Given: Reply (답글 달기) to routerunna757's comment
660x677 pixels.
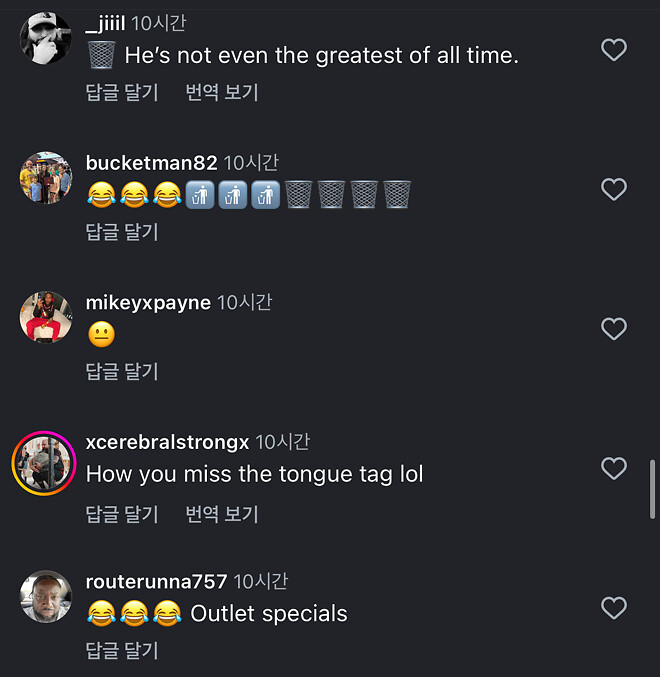Looking at the screenshot, I should (122, 651).
